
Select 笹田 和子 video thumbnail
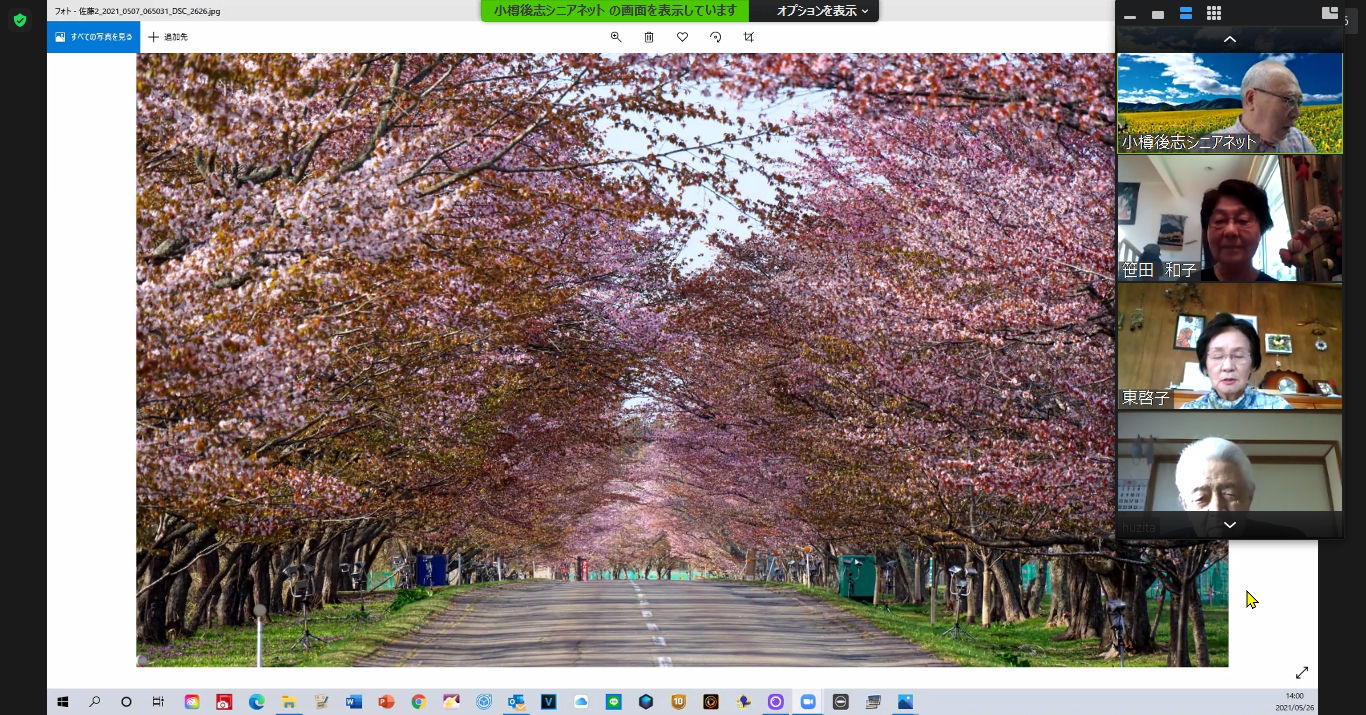pos(1229,218)
